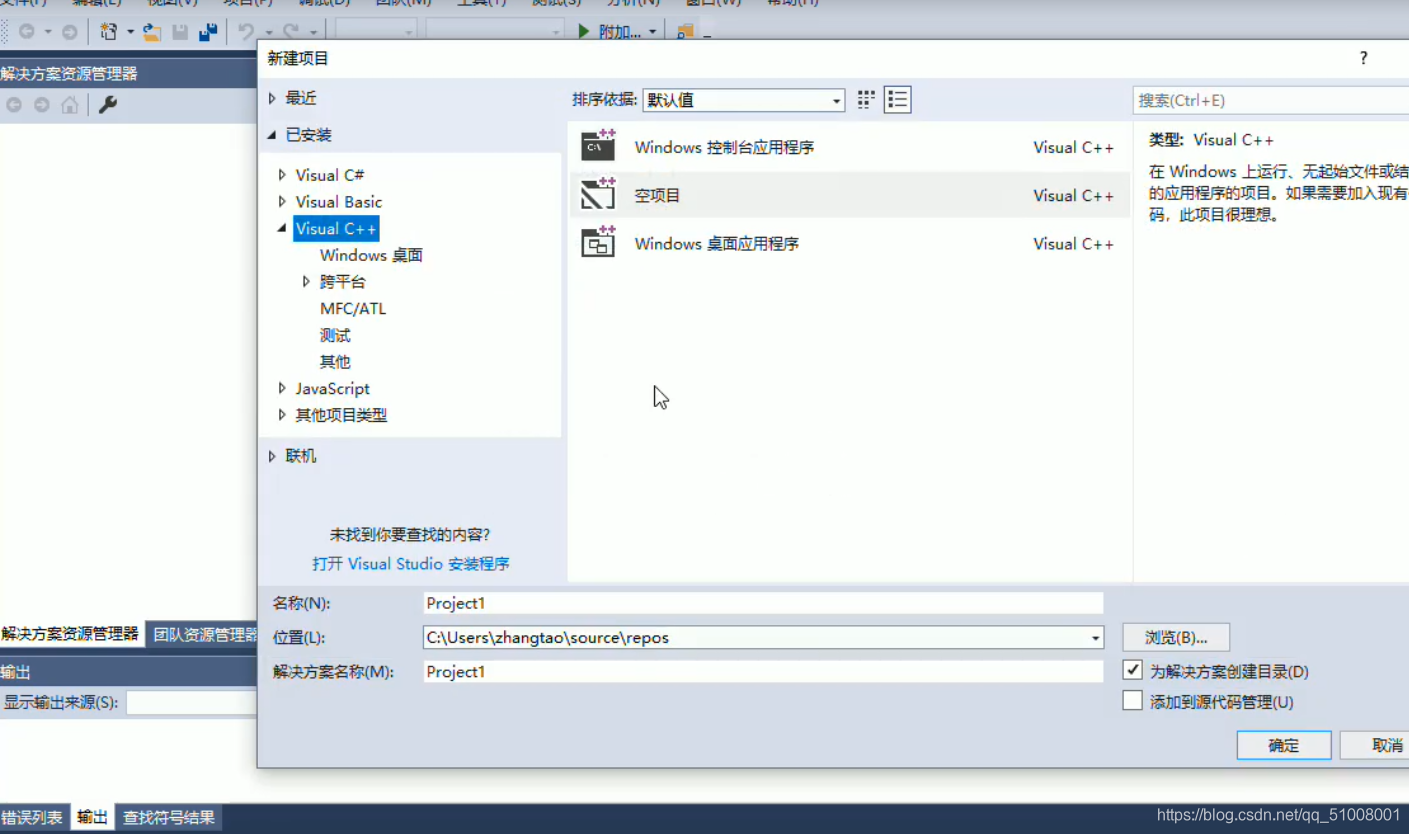The width and height of the screenshot is (1409, 834).
Task: Click the dialog help question mark
Action: pos(1363,58)
